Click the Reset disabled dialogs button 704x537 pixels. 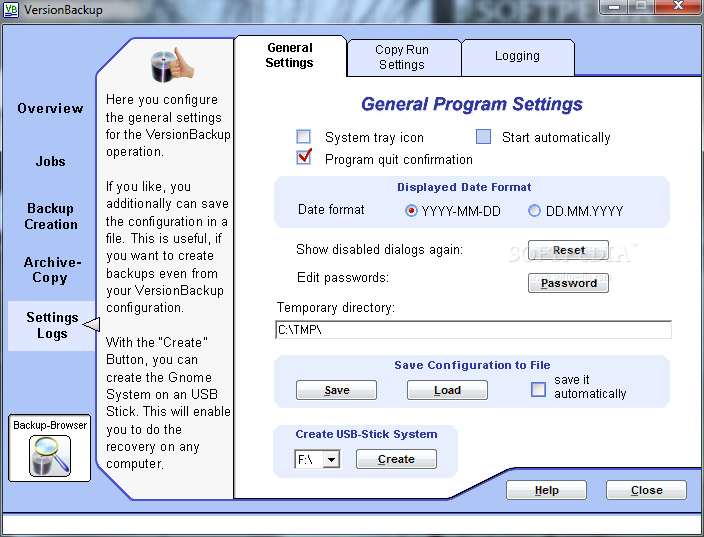coord(568,250)
